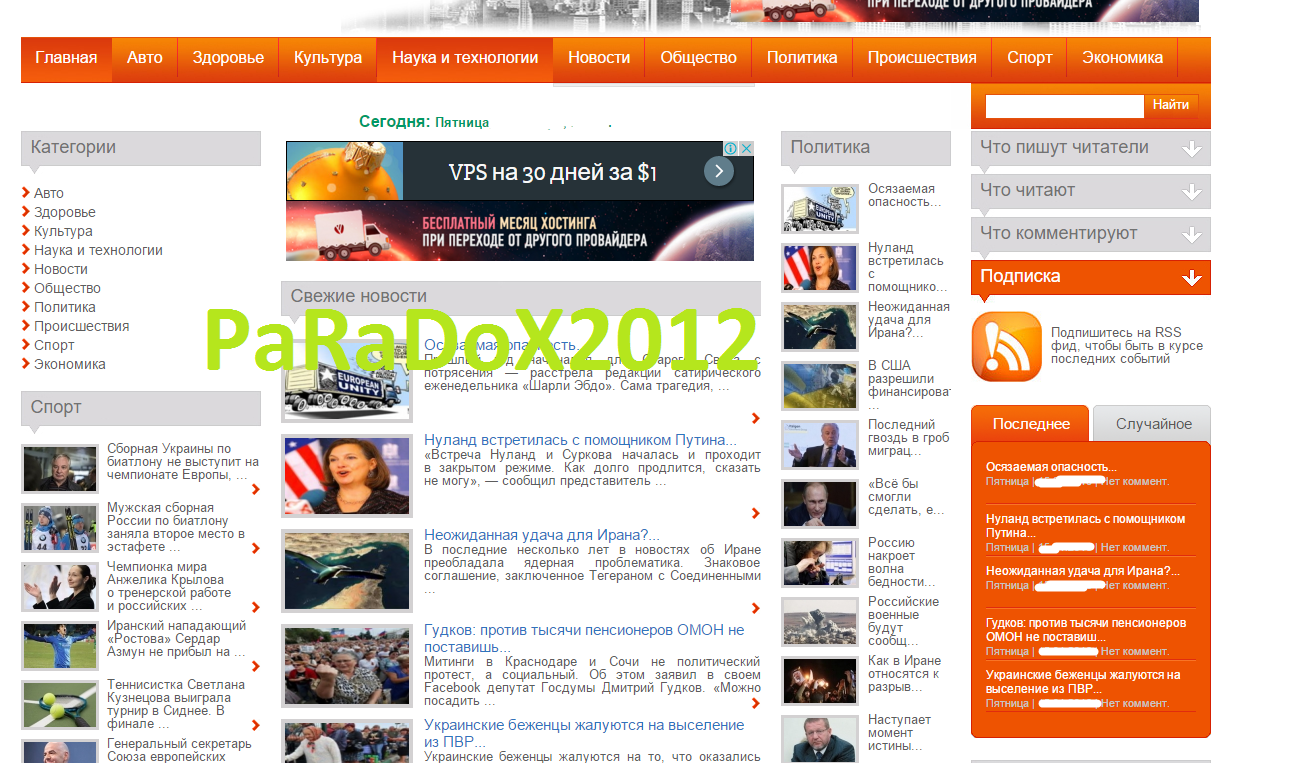Switch to the Последнее tab
This screenshot has height=763, width=1300.
tap(1031, 424)
